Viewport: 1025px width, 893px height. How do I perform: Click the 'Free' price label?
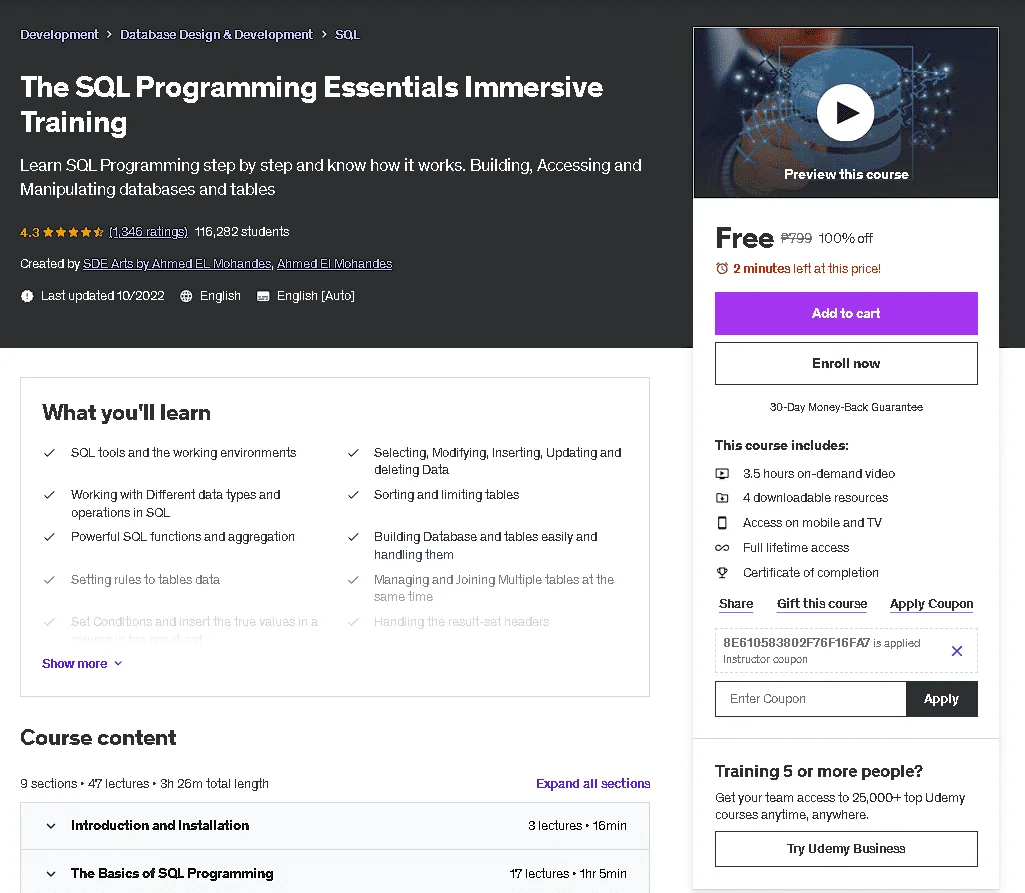(x=745, y=238)
